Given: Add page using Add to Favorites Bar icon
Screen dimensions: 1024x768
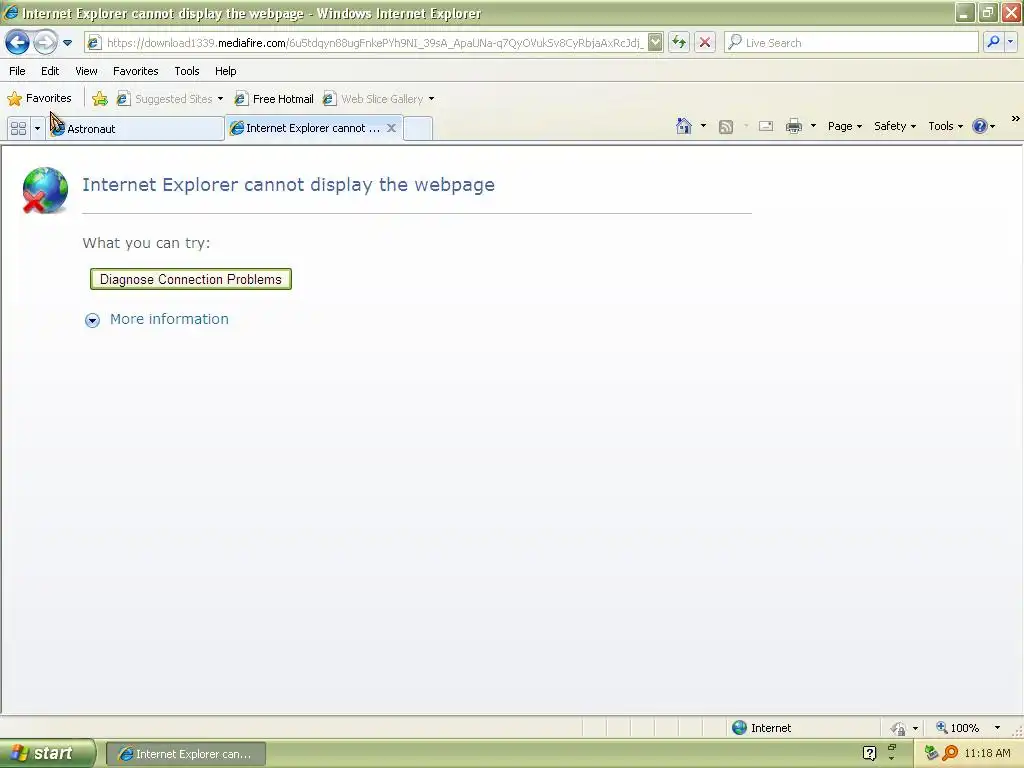Looking at the screenshot, I should pyautogui.click(x=100, y=99).
